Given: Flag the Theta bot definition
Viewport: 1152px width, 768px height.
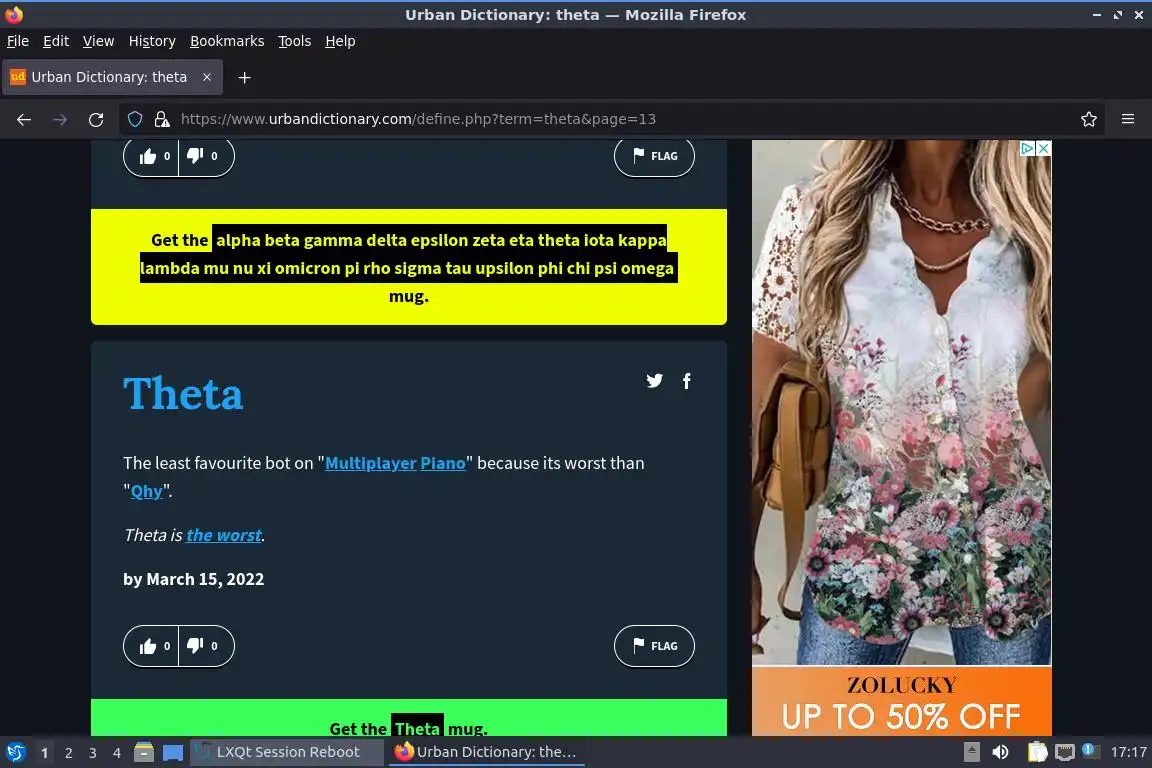Looking at the screenshot, I should pos(654,646).
